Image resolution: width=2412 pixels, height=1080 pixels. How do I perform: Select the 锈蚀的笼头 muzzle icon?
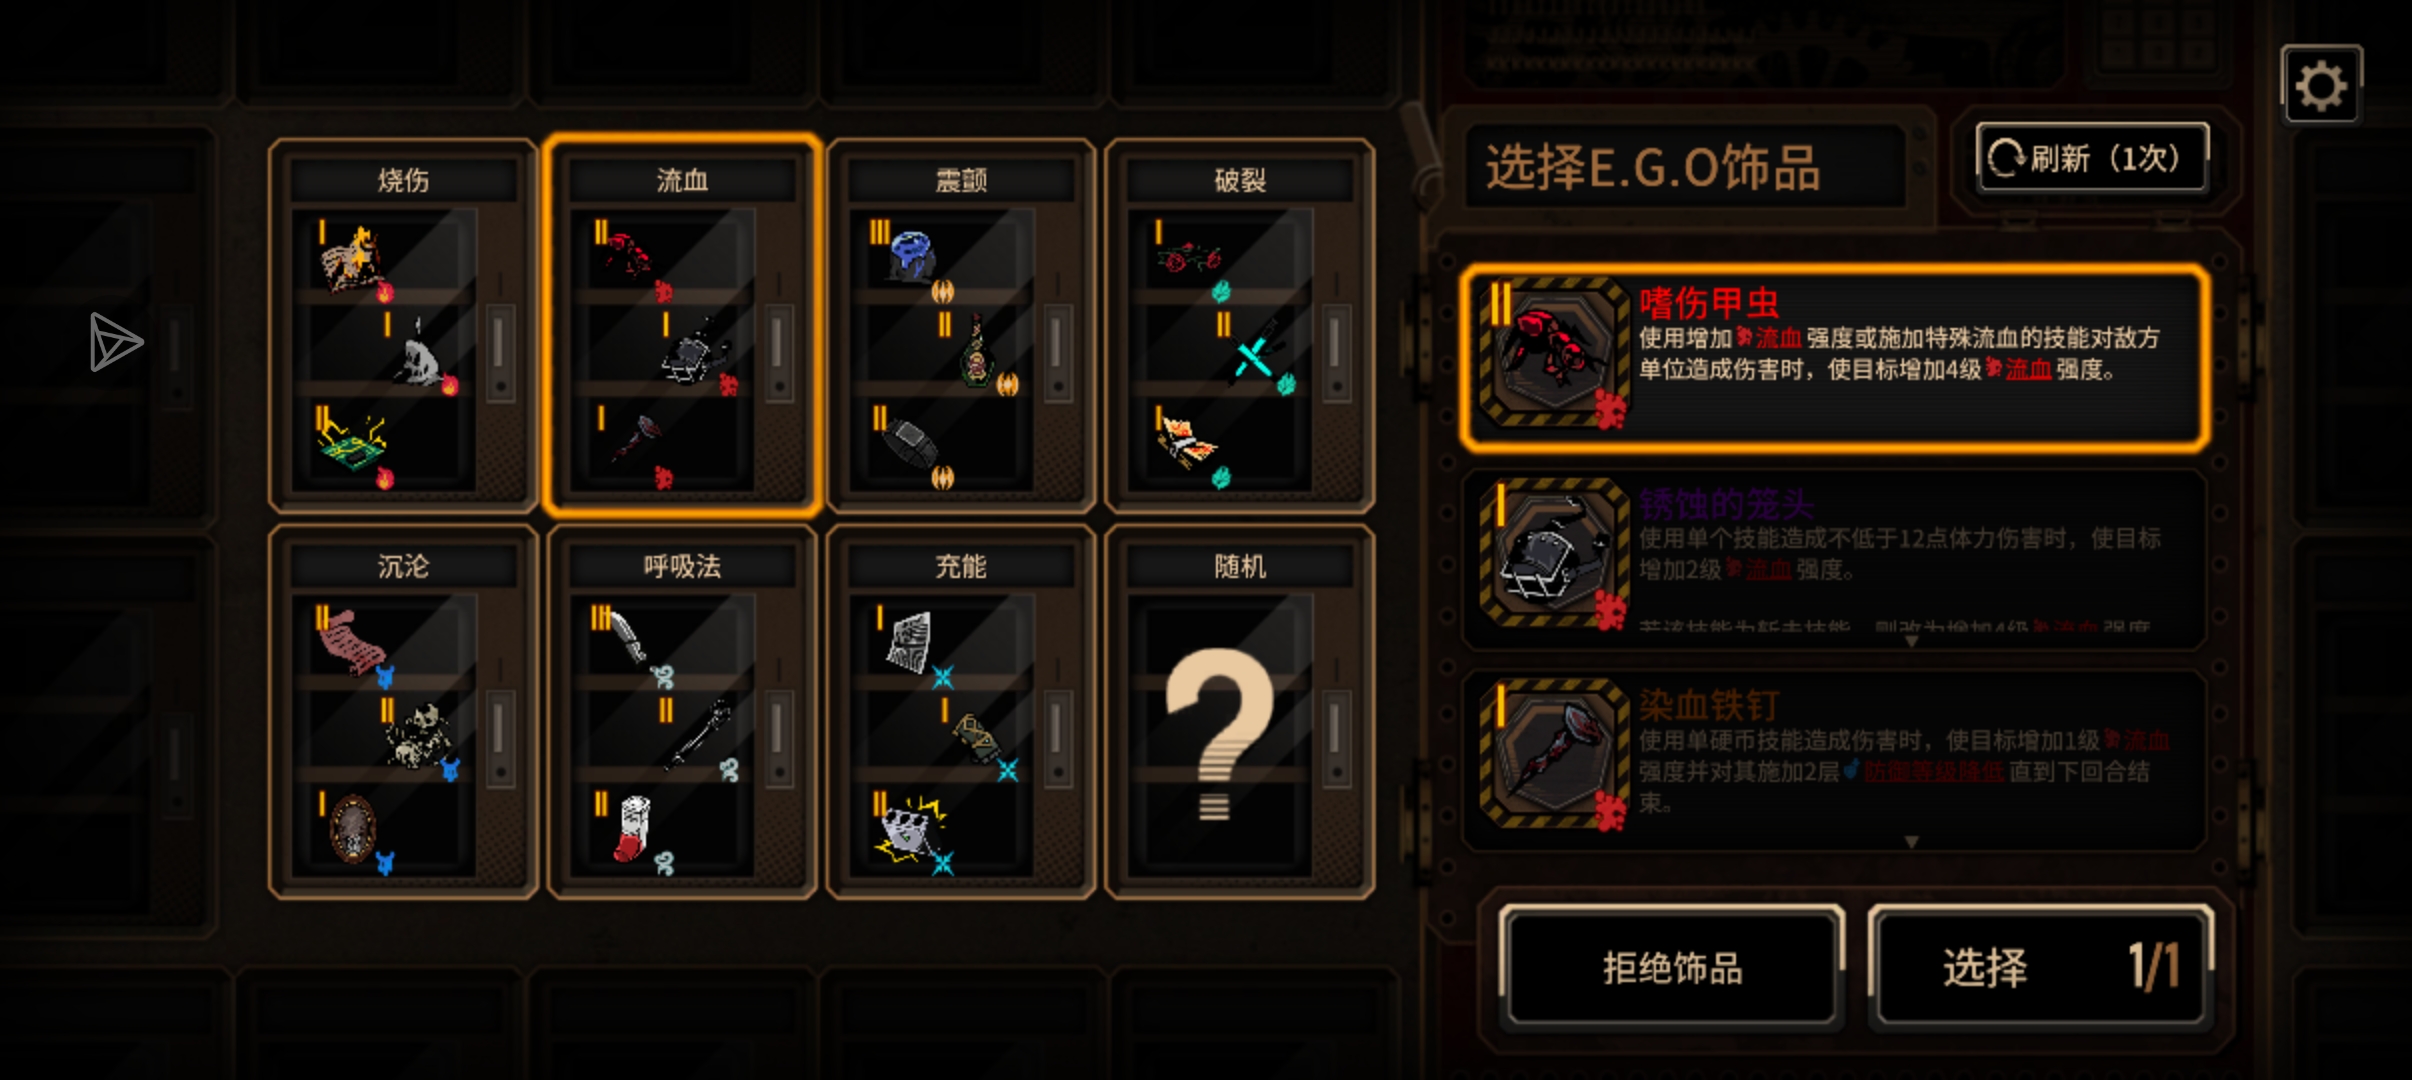(1553, 553)
